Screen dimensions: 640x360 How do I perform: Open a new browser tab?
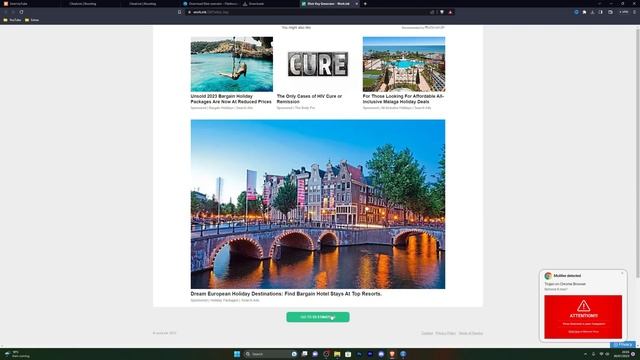coord(365,4)
